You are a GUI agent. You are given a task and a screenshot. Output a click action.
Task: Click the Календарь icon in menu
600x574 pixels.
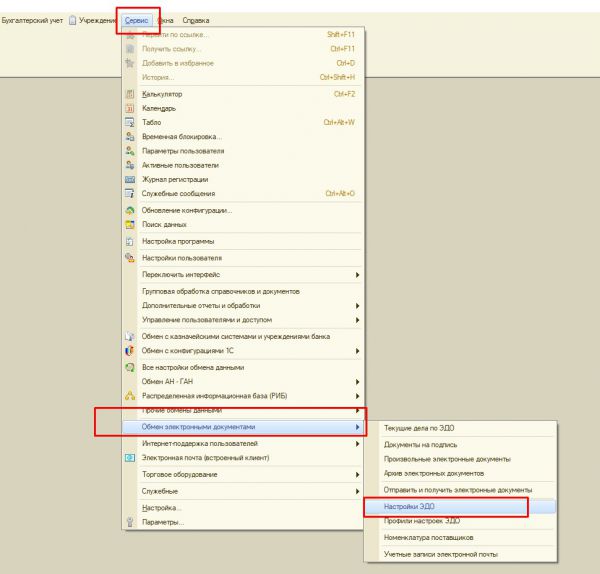(x=130, y=108)
